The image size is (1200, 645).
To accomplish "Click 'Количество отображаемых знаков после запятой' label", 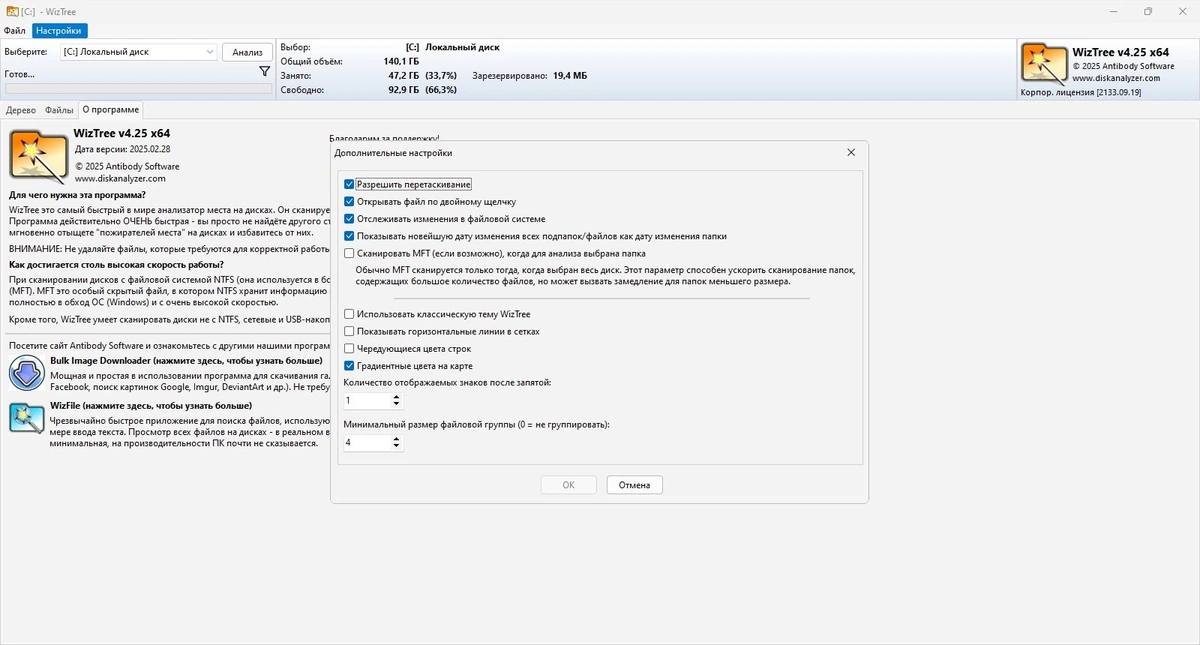I will [447, 382].
